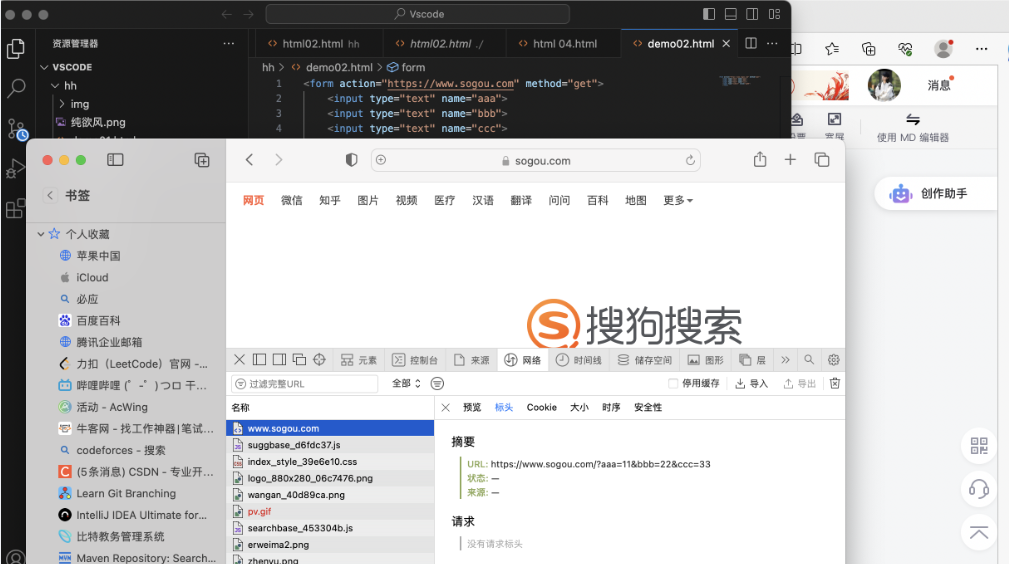This screenshot has height=564, width=1009.
Task: Click the 翻译 link on Sogou
Action: (521, 200)
